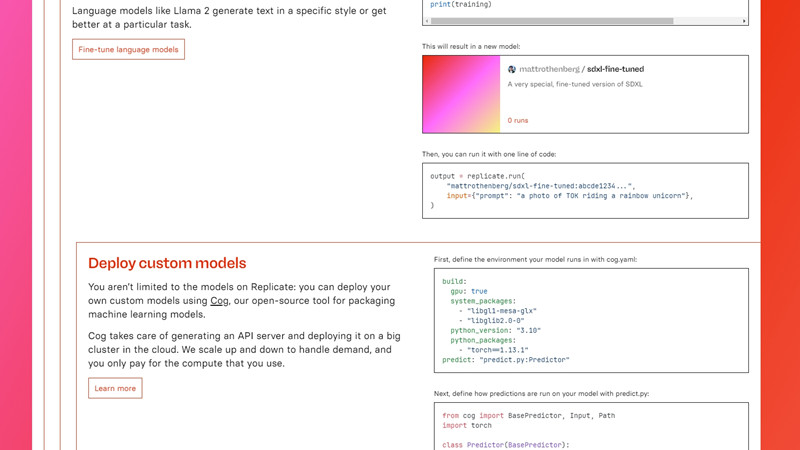Screen dimensions: 800x450
Task: Click the right scroll arrow of code block
Action: point(744,21)
